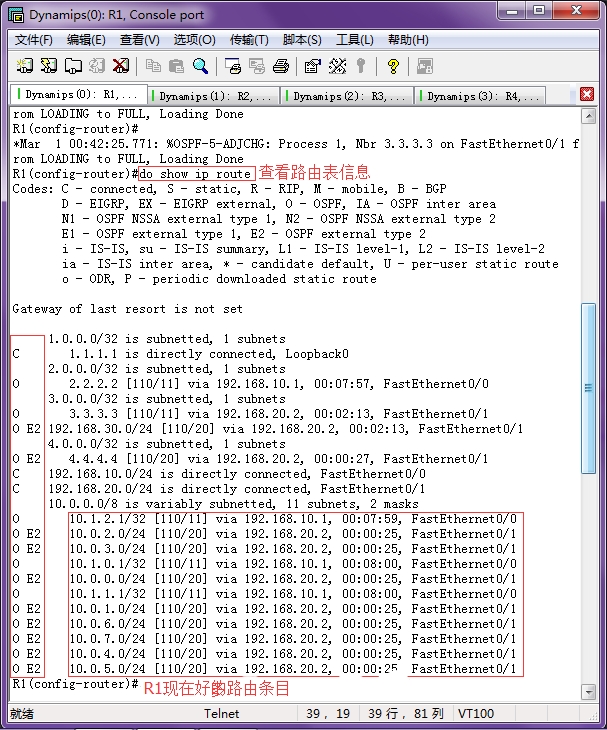Viewport: 607px width, 730px height.
Task: Click 'Gateway of last resort is not set'
Action: (128, 309)
